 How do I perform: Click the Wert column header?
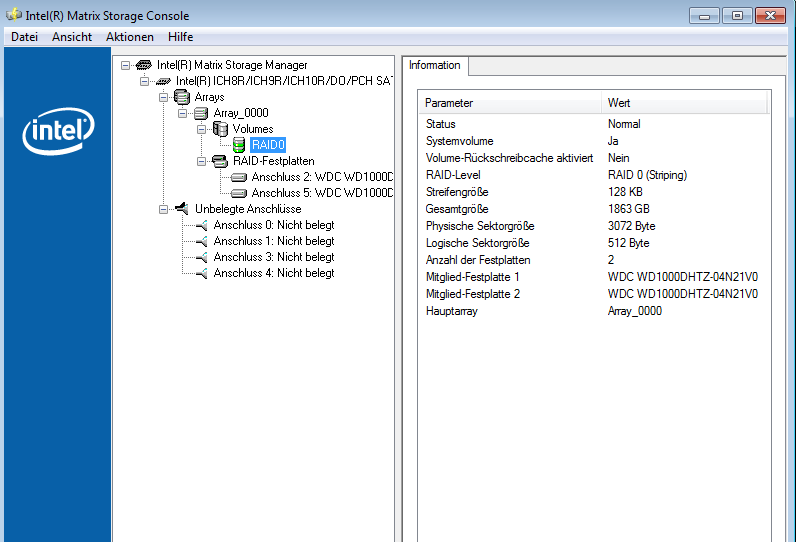coord(684,103)
